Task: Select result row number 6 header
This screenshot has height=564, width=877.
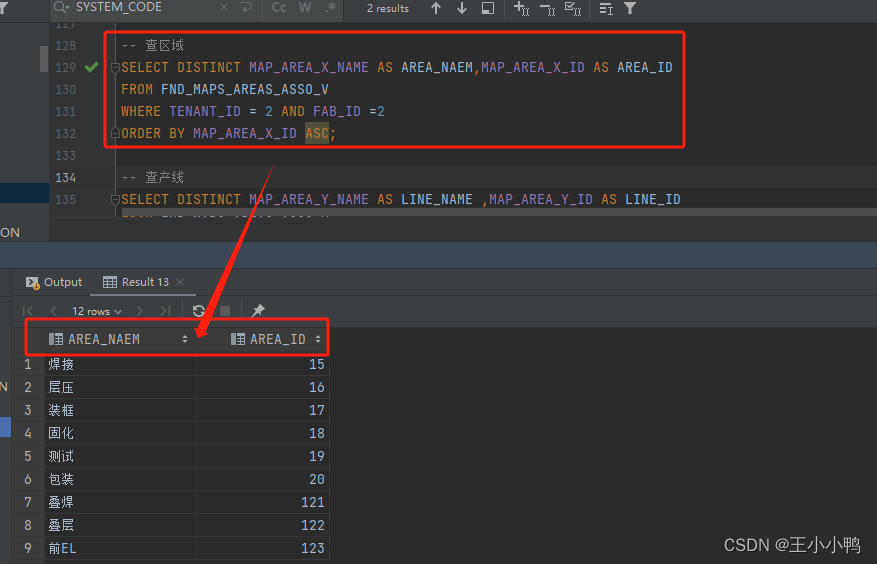Action: pos(28,479)
